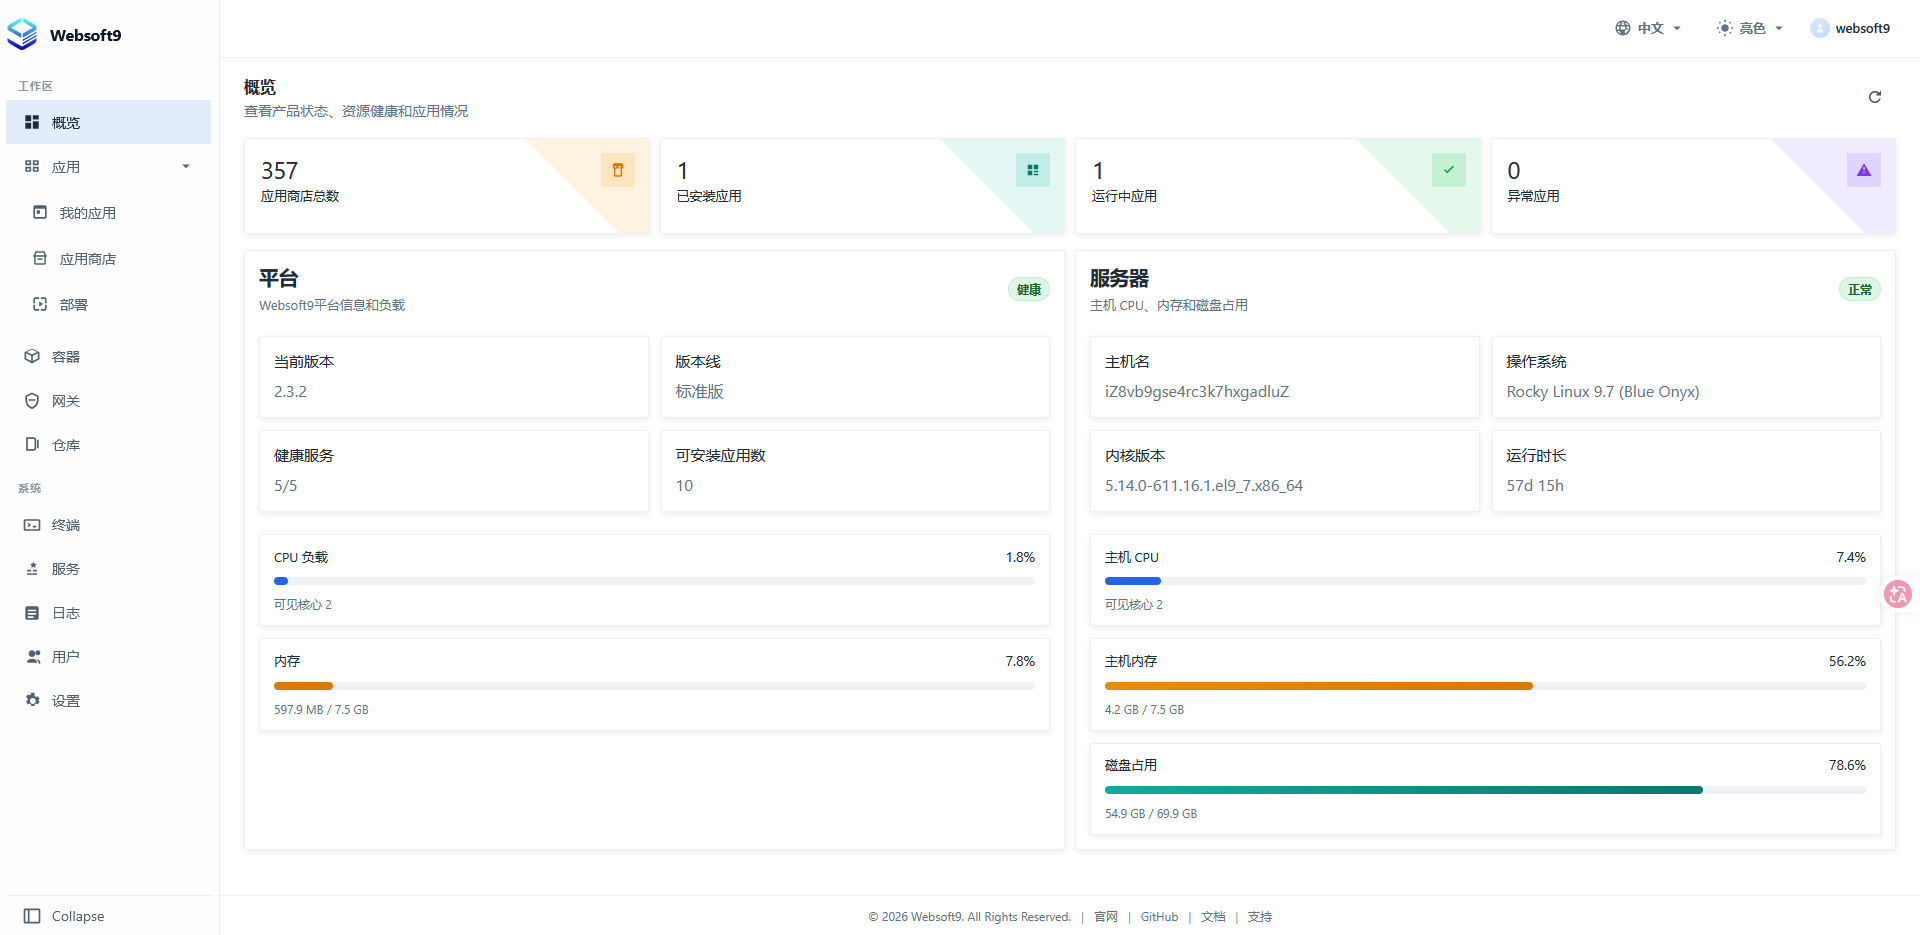Screen dimensions: 1920x935
Task: Click the 异常应用 card label
Action: (x=1533, y=196)
